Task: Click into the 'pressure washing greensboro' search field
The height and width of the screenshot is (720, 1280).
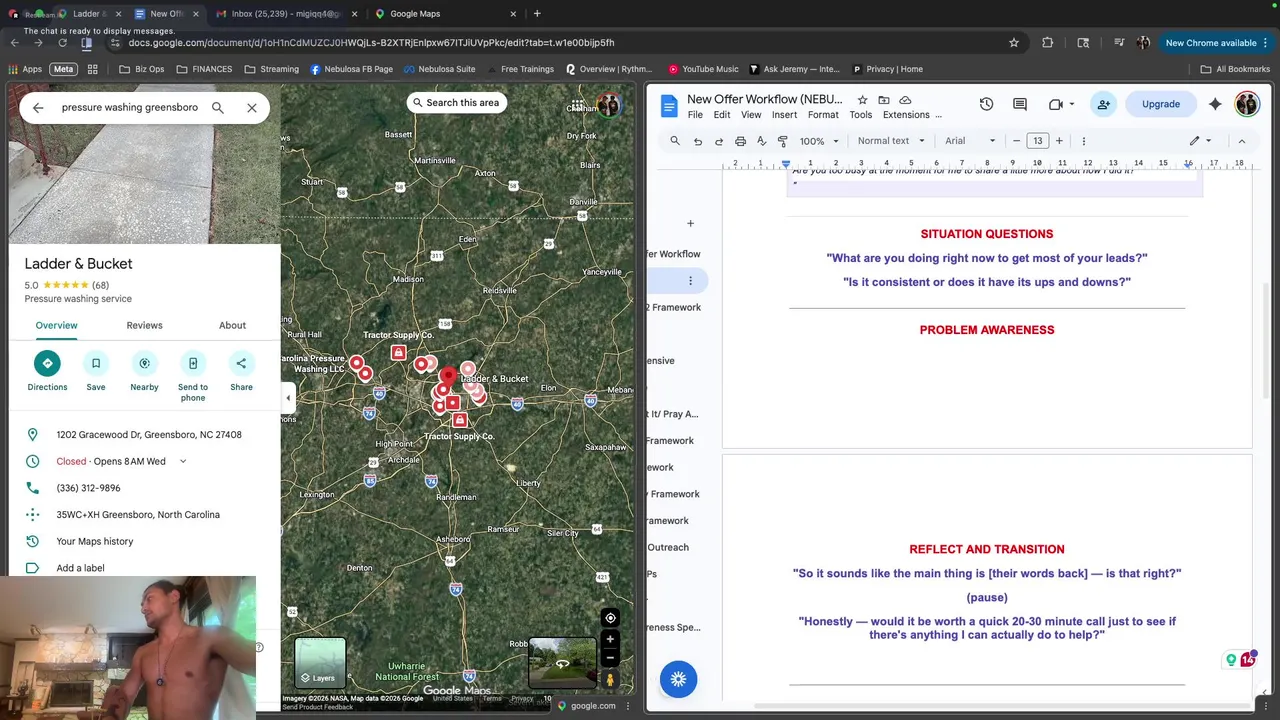Action: [x=130, y=107]
